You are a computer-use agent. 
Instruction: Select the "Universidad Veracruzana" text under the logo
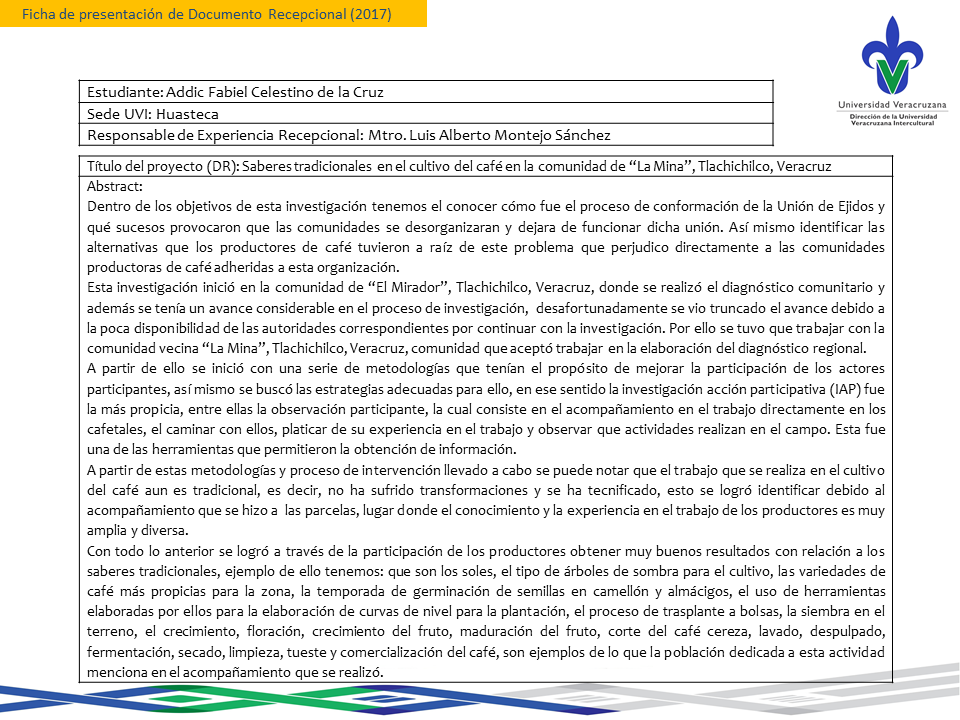click(893, 105)
